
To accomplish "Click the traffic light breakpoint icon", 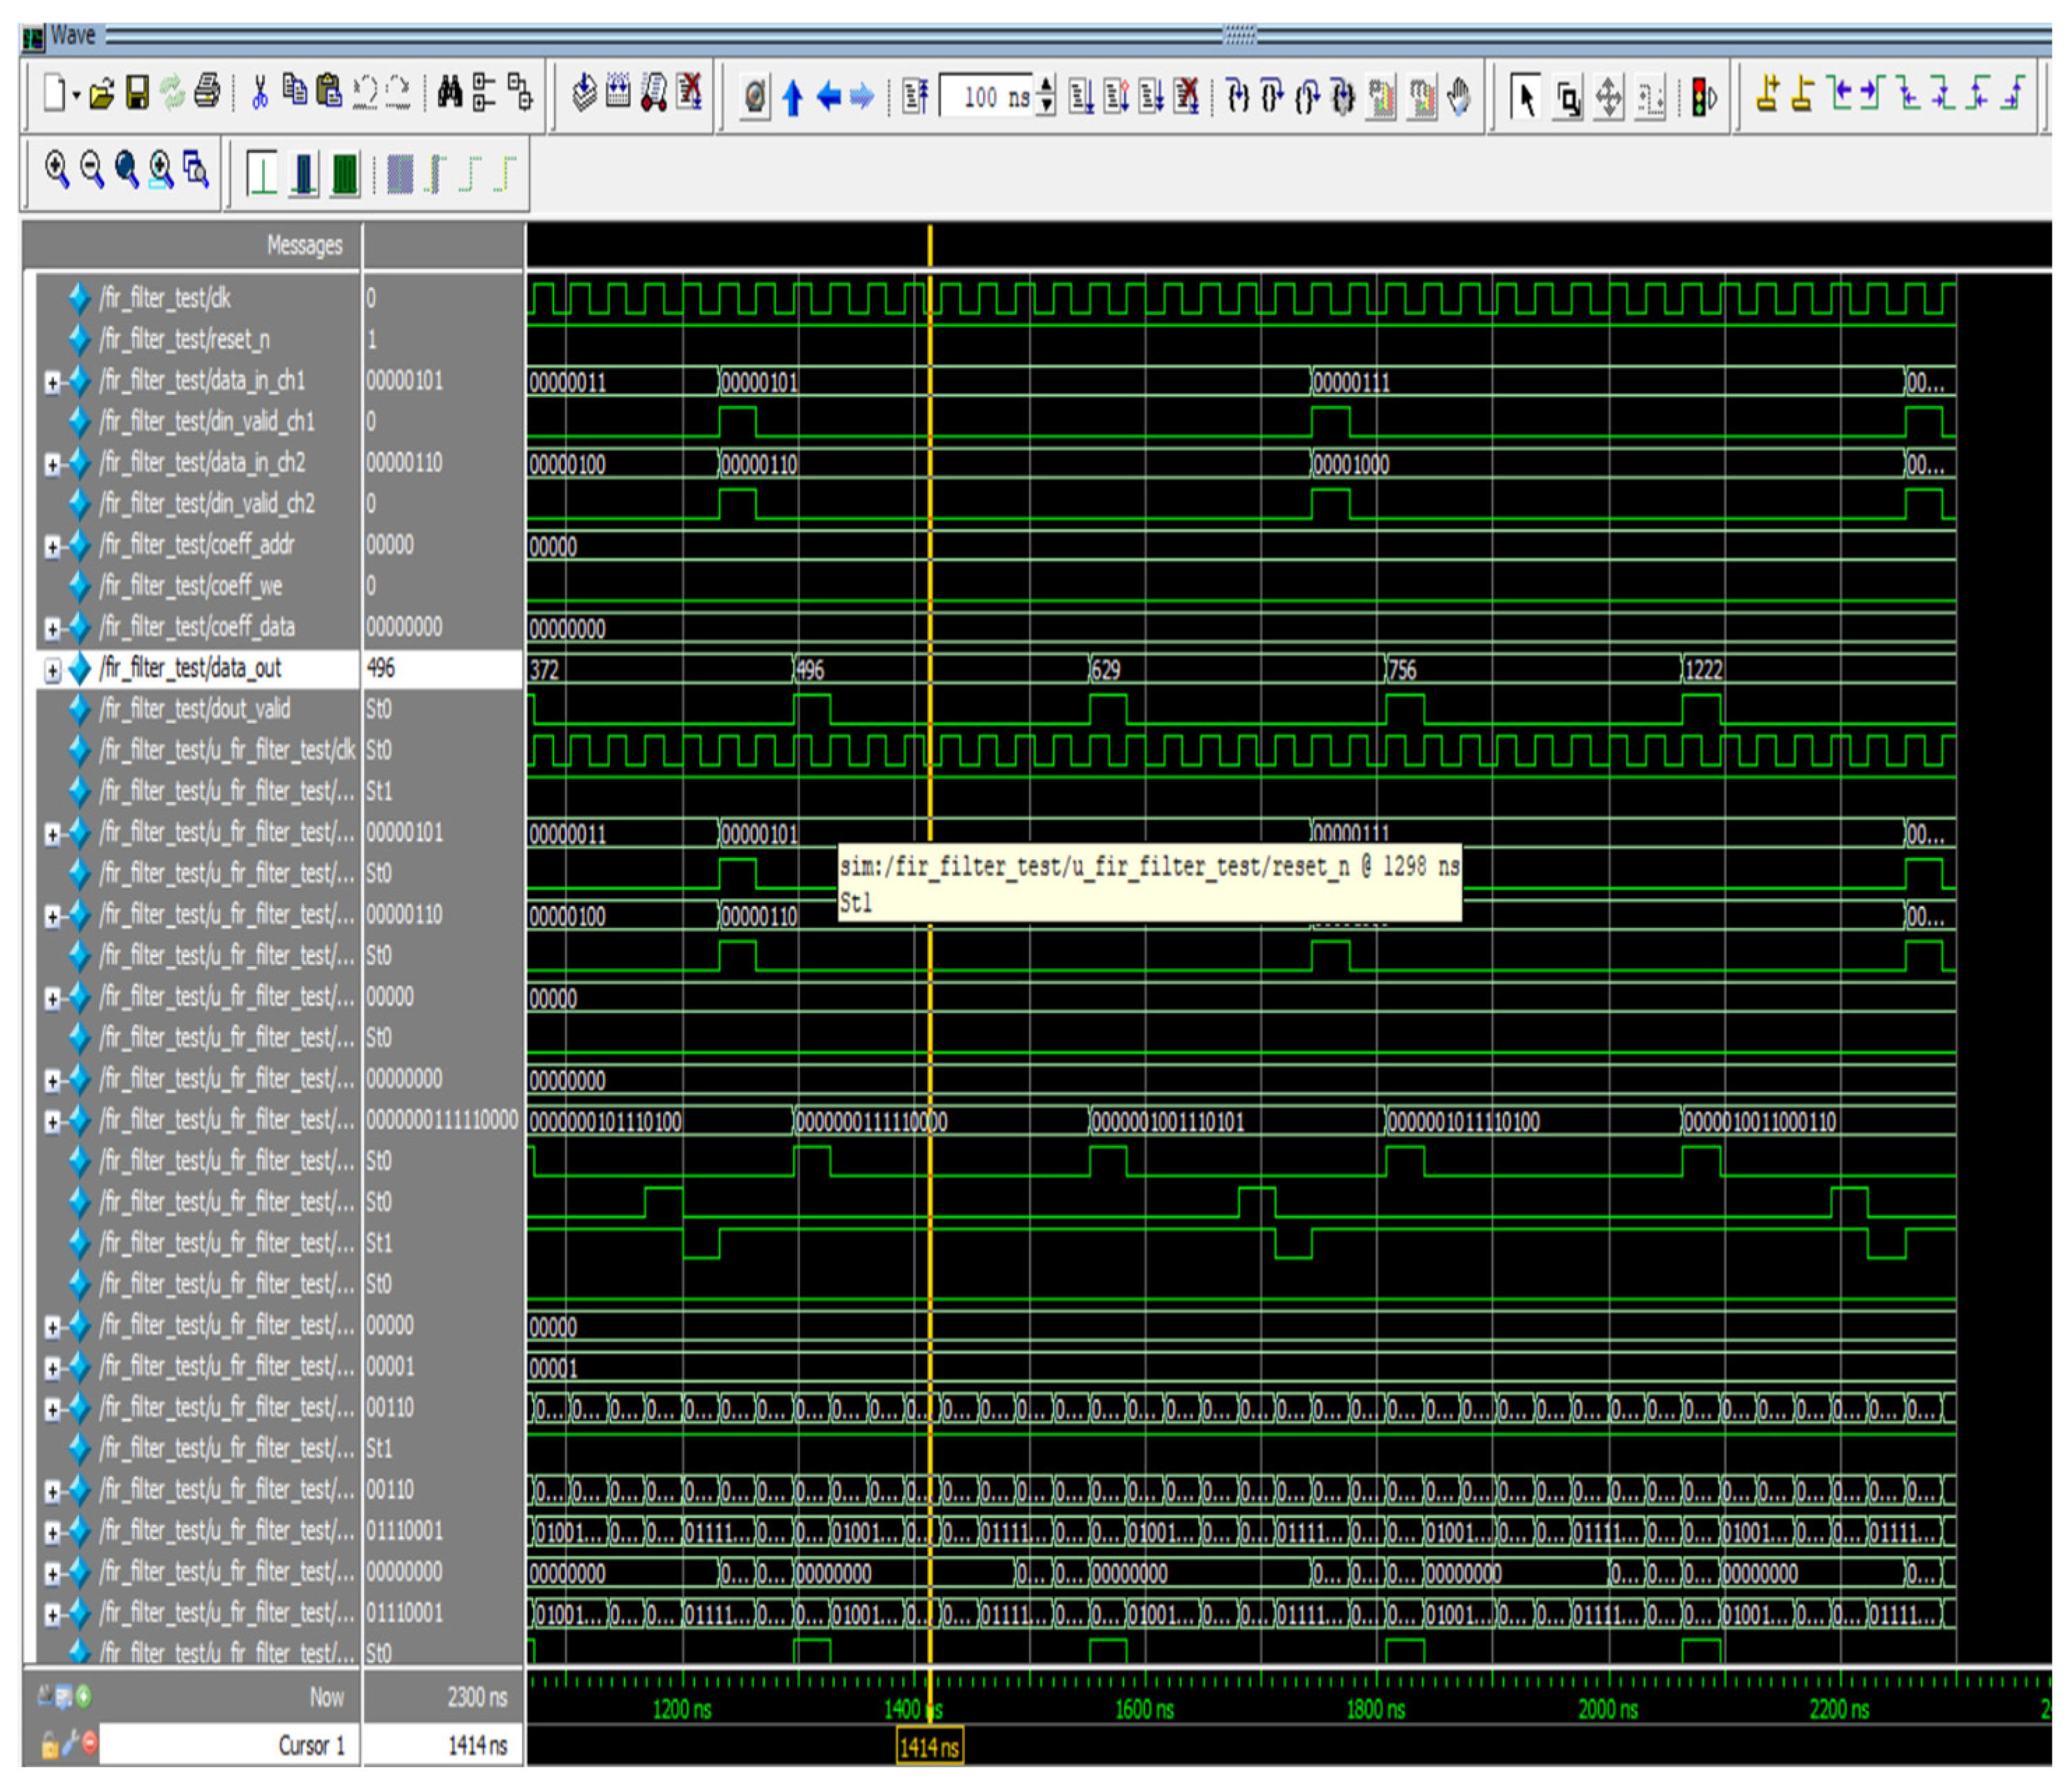I will click(x=1702, y=97).
